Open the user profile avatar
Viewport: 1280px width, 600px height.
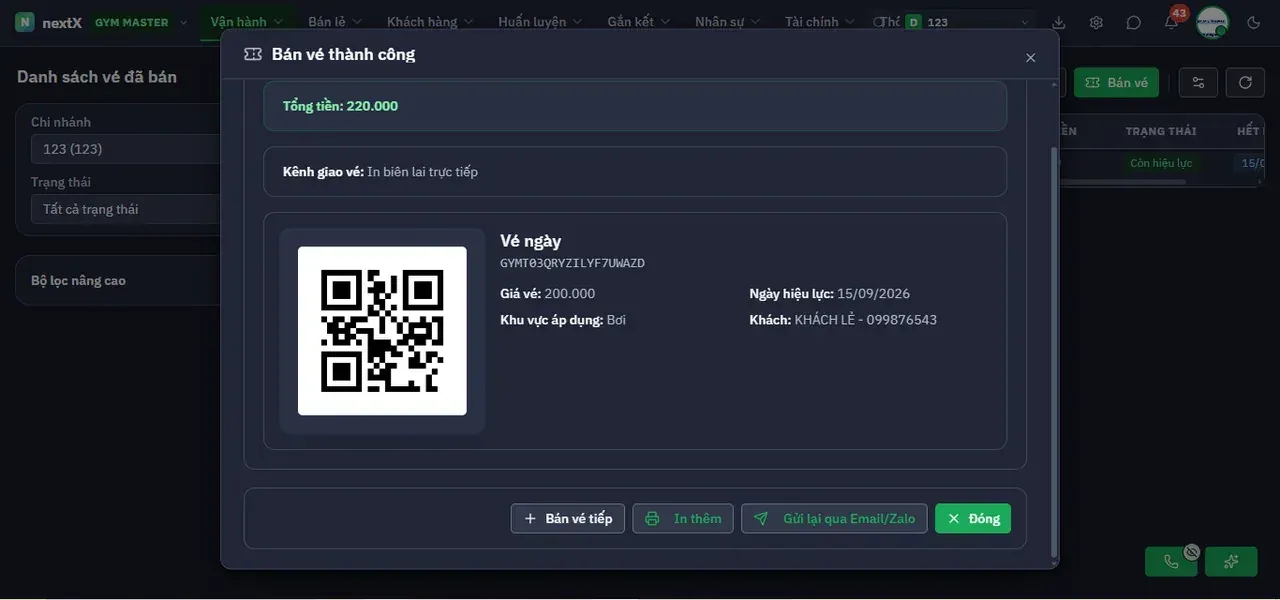tap(1212, 22)
